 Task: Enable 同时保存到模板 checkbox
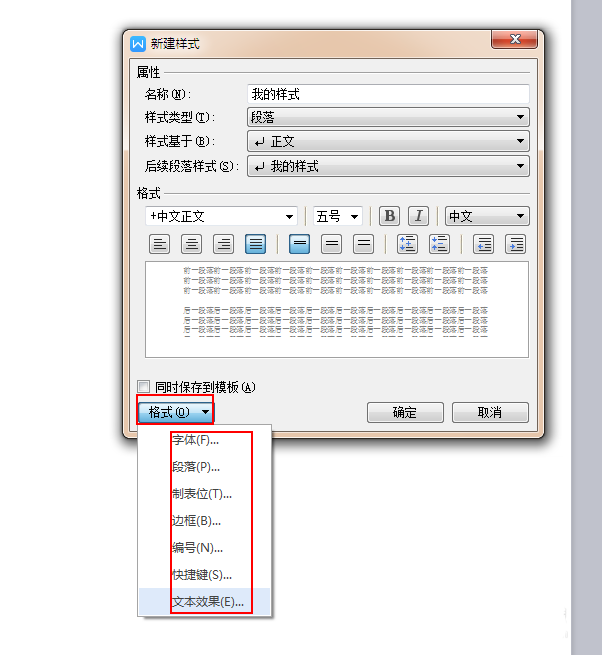click(144, 386)
